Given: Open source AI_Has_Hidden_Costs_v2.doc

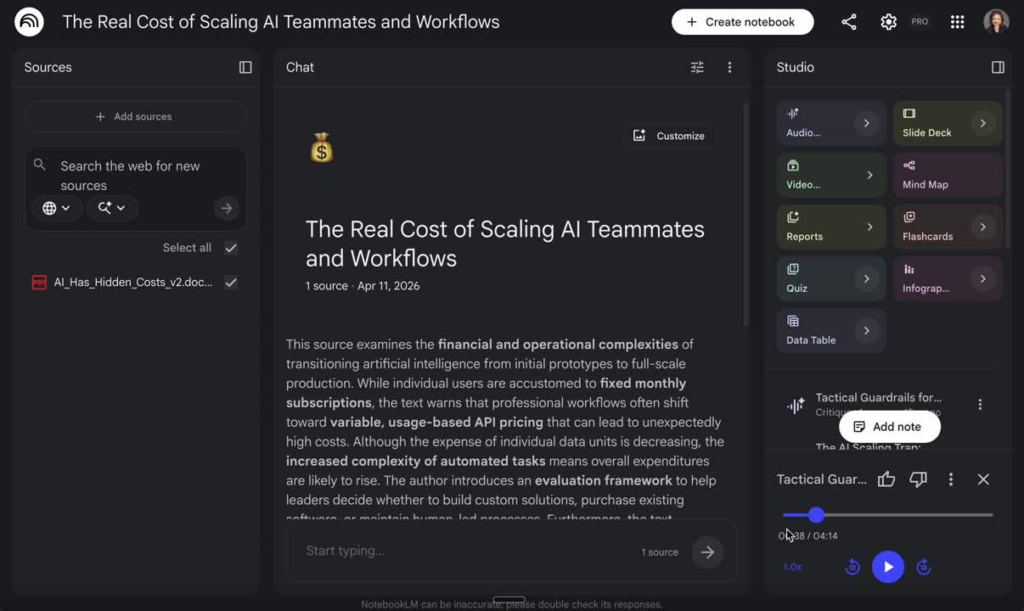Looking at the screenshot, I should click(133, 282).
